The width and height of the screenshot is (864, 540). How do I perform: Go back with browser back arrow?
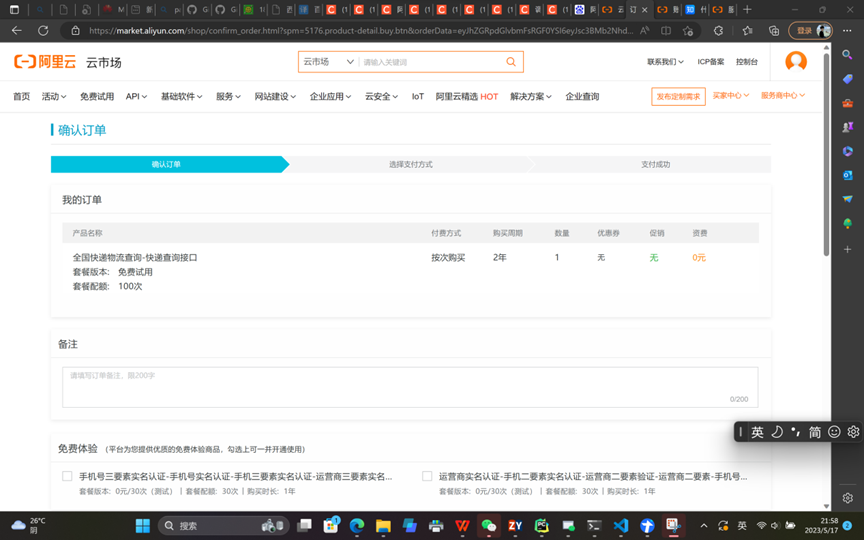[x=17, y=31]
